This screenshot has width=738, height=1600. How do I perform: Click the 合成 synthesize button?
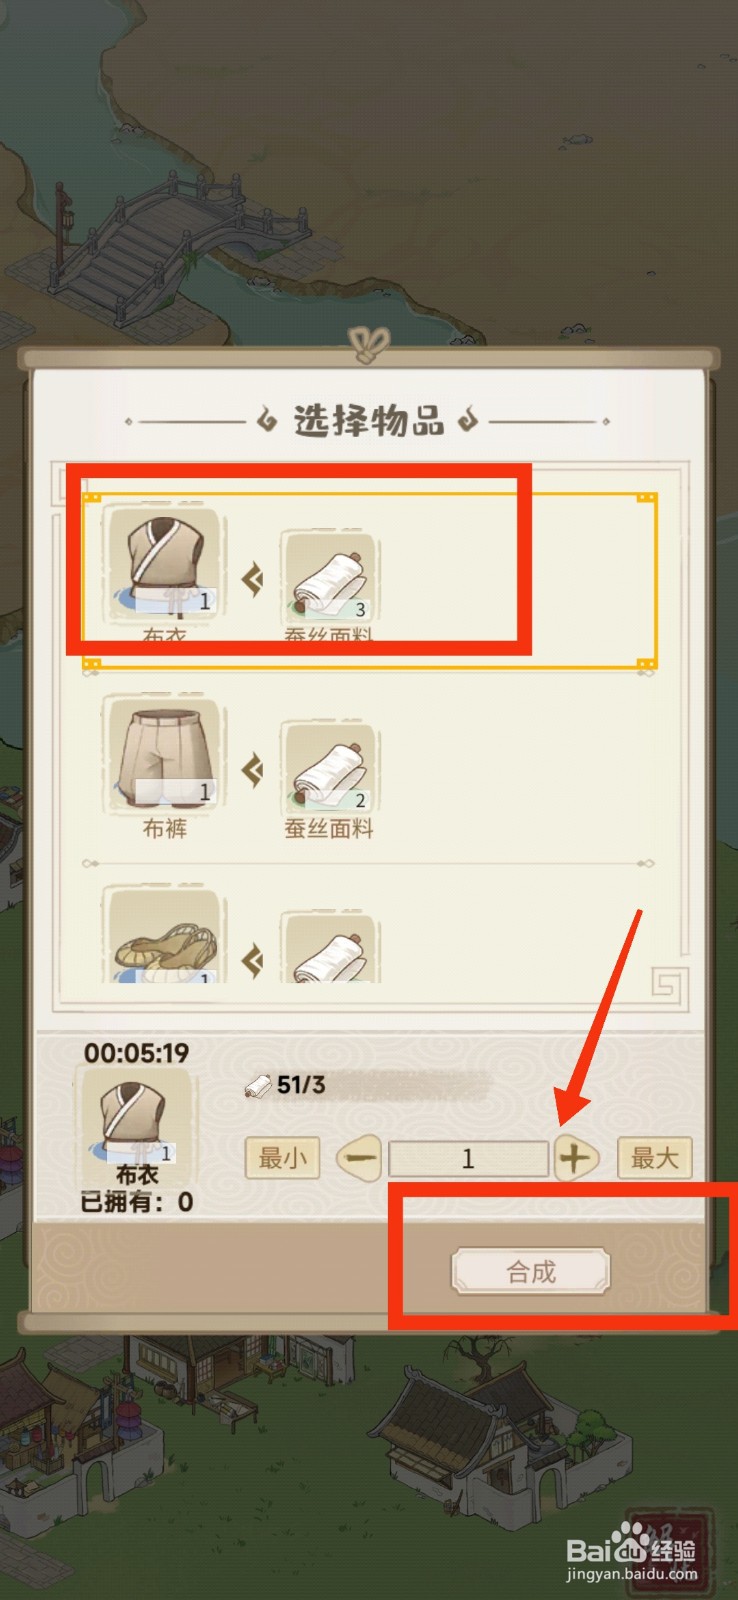click(530, 1272)
